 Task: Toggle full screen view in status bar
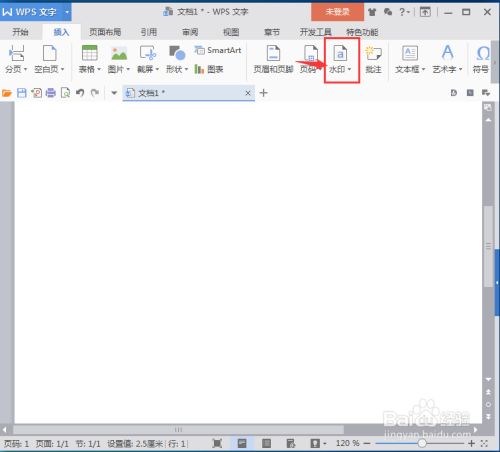[x=217, y=443]
